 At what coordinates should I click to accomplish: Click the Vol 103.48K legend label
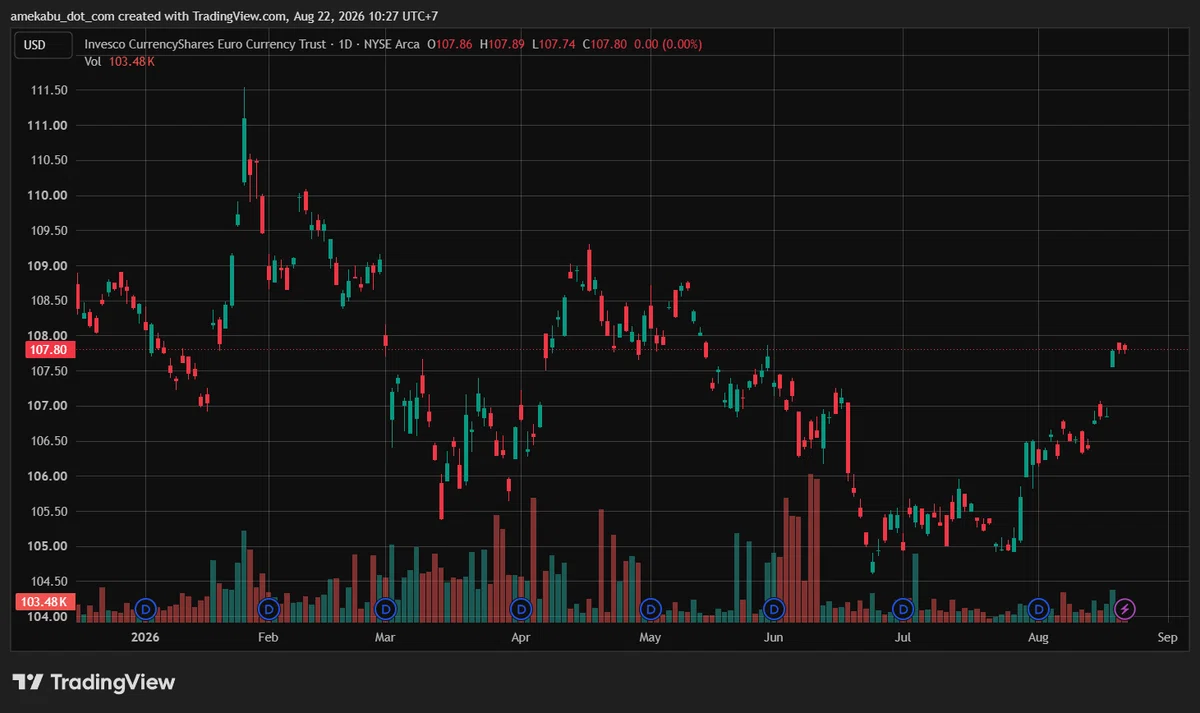coord(119,62)
